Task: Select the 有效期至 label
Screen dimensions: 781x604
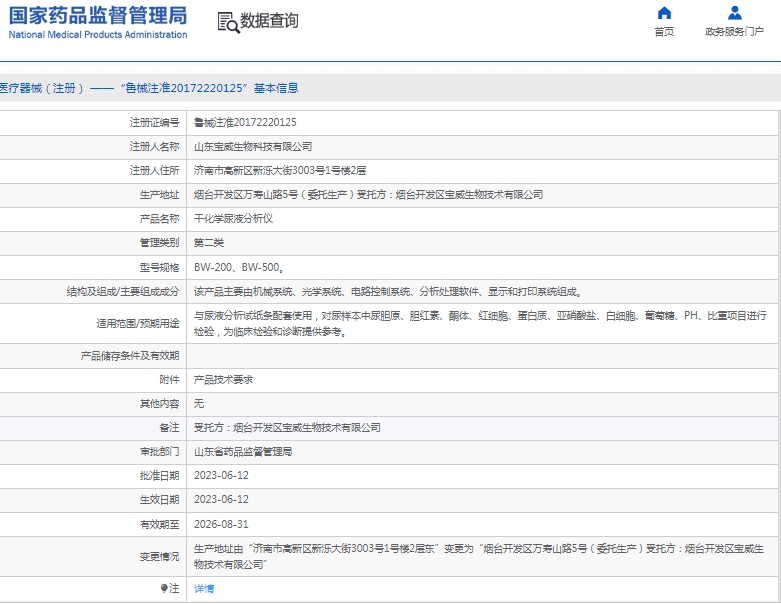Action: pyautogui.click(x=159, y=524)
